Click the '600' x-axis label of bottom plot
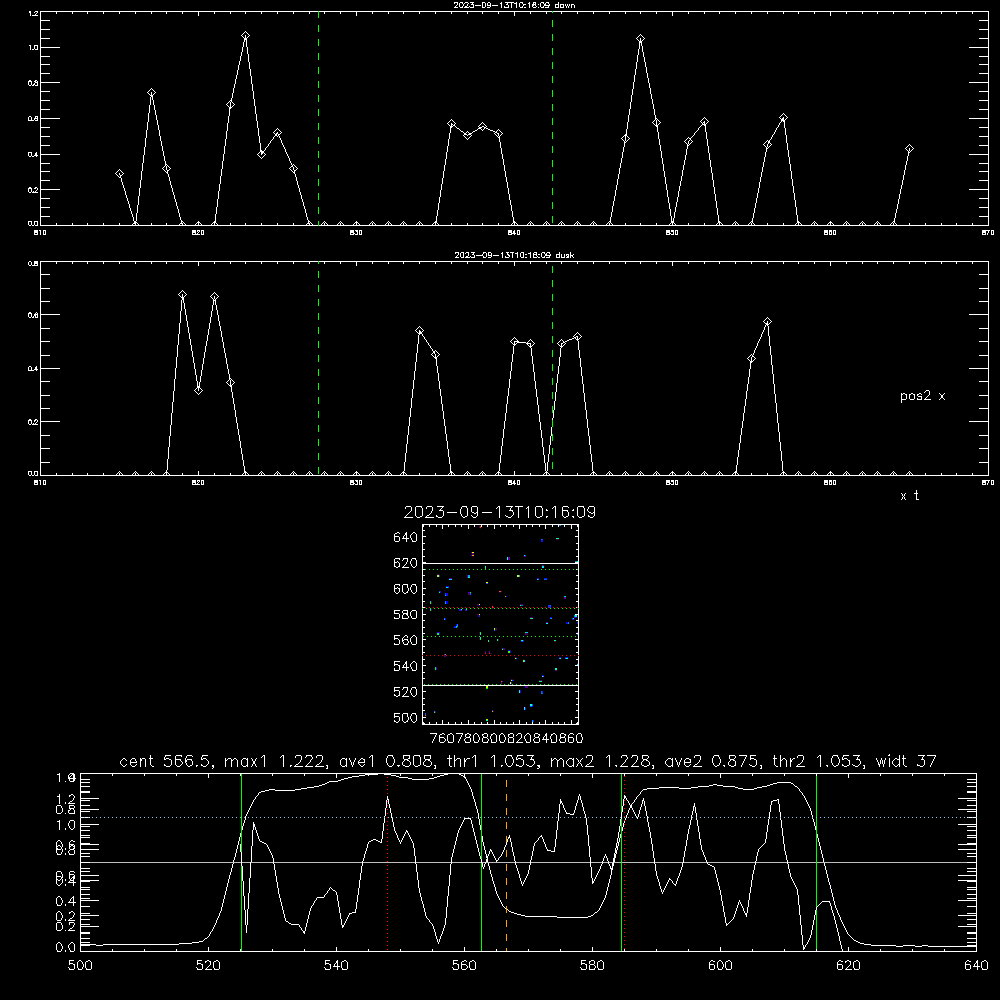Image resolution: width=1000 pixels, height=1000 pixels. (720, 966)
